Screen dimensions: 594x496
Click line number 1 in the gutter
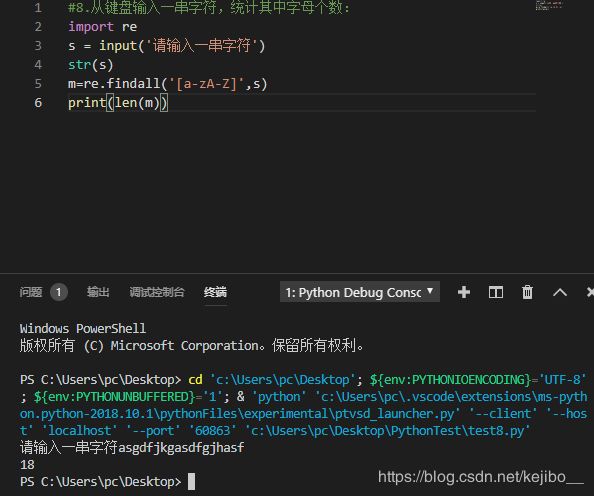[38, 8]
